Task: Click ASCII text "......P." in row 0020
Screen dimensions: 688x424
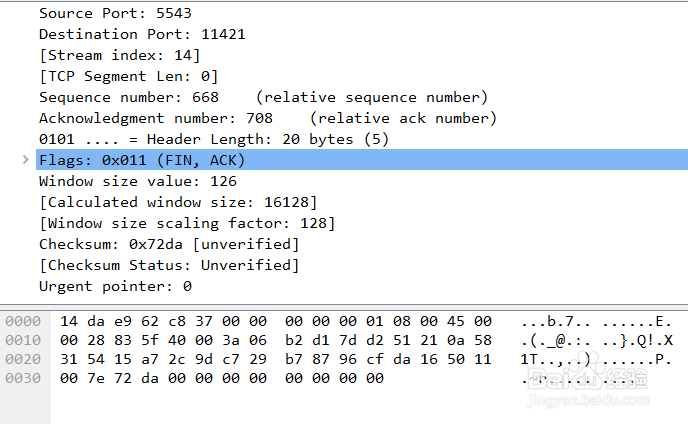Action: (x=637, y=359)
